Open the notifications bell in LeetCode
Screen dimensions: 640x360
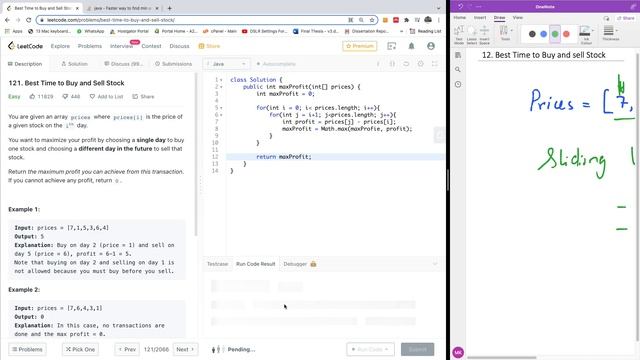tap(411, 46)
